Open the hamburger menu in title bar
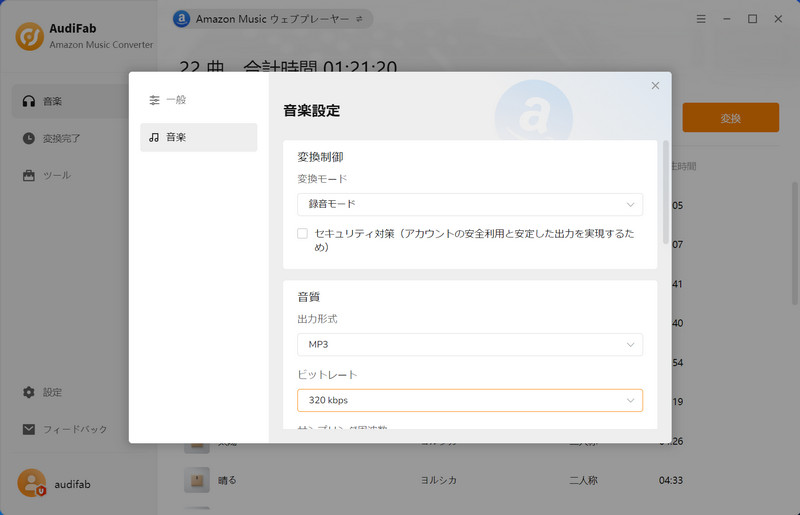The image size is (800, 515). [701, 19]
